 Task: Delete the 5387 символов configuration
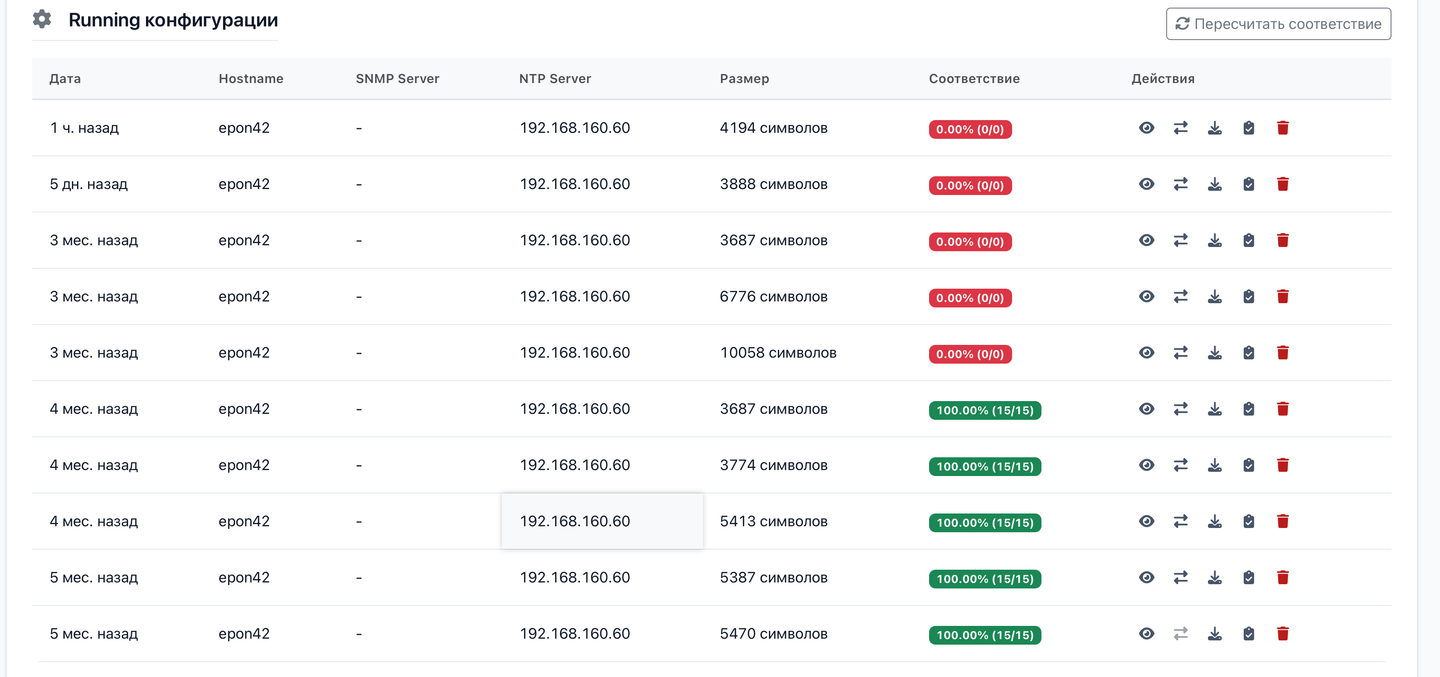(x=1283, y=577)
